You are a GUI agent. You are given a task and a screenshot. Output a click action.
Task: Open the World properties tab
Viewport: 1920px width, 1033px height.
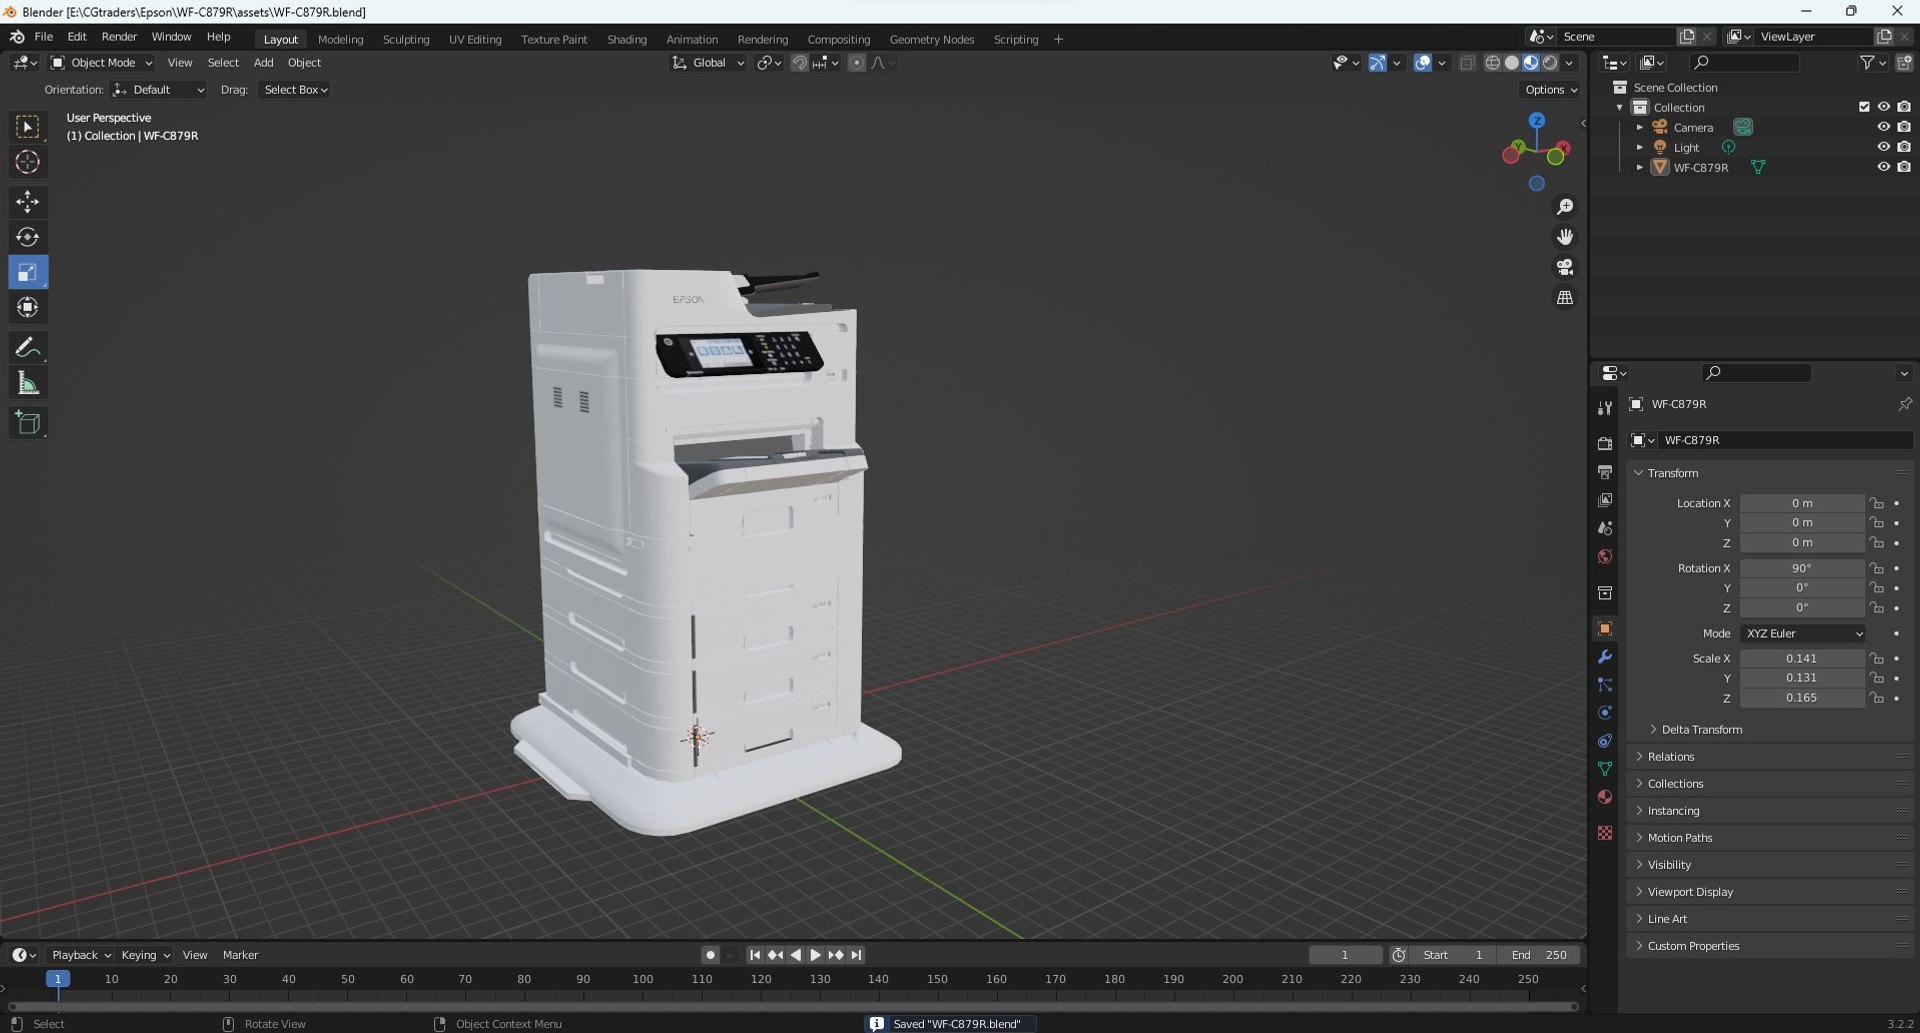(x=1605, y=556)
